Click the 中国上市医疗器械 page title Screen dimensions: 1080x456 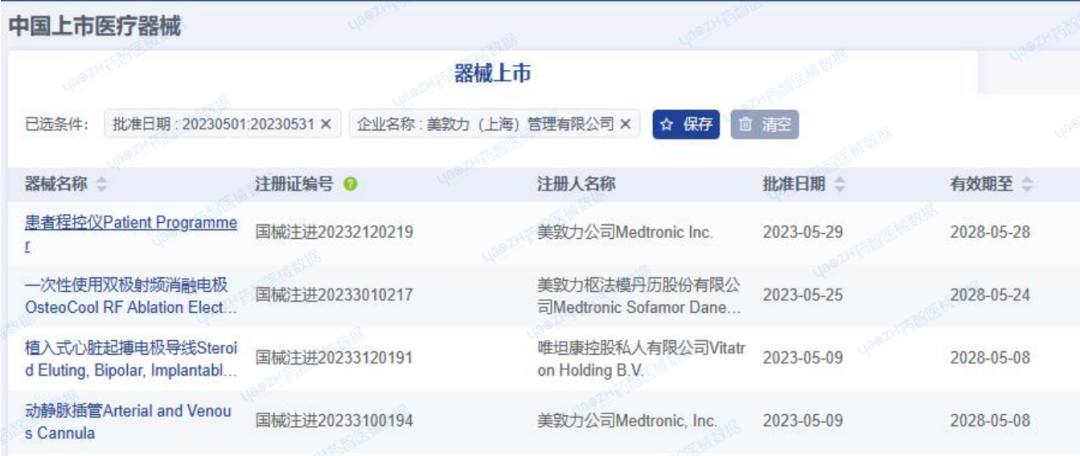[x=94, y=27]
